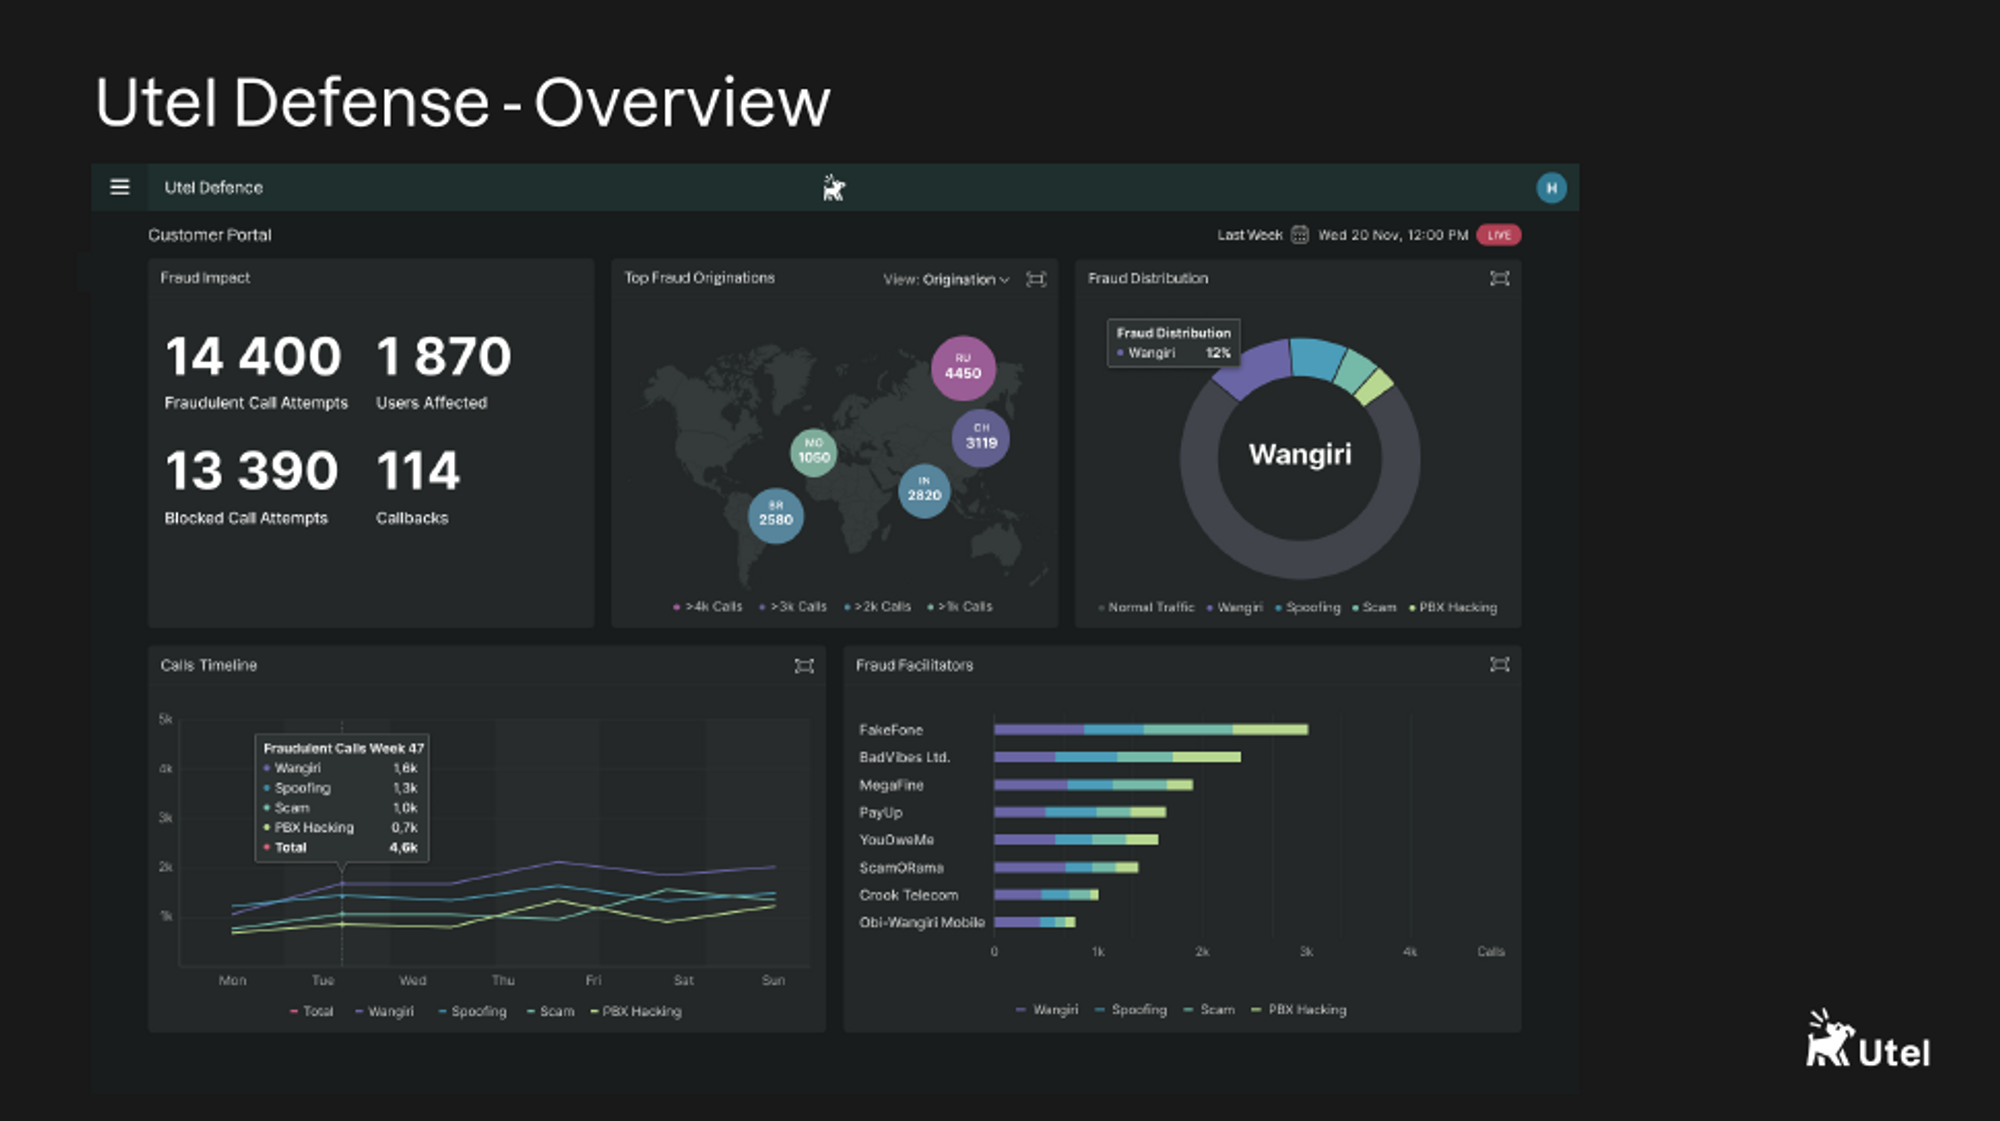This screenshot has height=1121, width=2000.
Task: Select the Utel Defence title in top bar
Action: click(213, 188)
